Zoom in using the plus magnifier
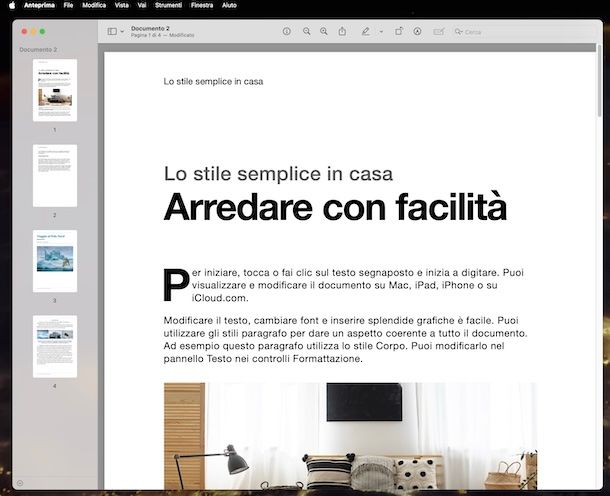This screenshot has height=496, width=610. 323,32
